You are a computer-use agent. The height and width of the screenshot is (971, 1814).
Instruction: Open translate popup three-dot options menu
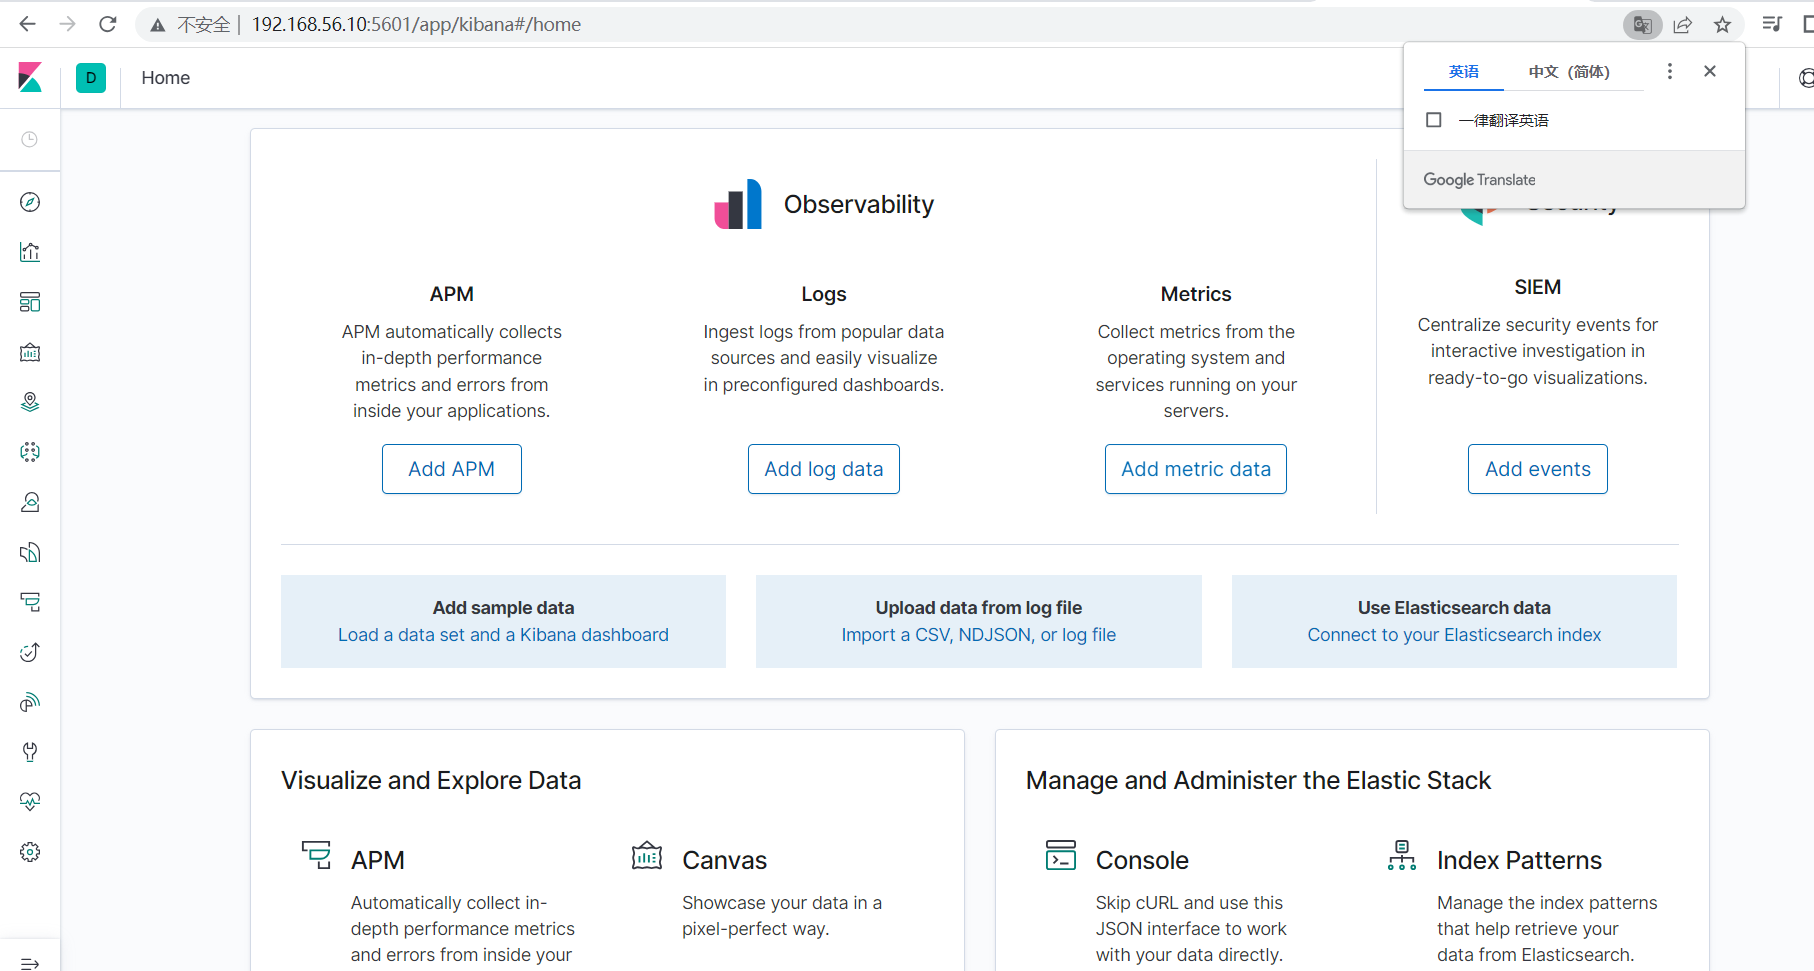tap(1669, 71)
